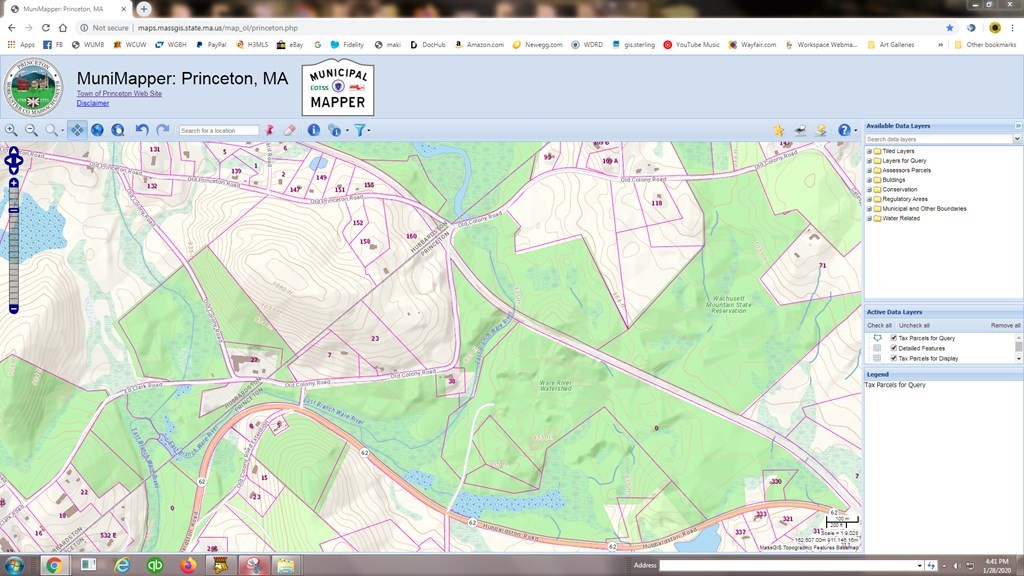The image size is (1024, 576).
Task: Switch to the MuniMapper: Princeton, MA tab
Action: point(65,9)
